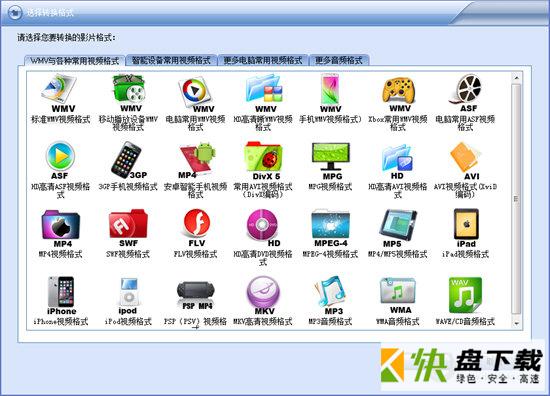This screenshot has width=550, height=396.
Task: Switch to the more audio formats tab
Action: click(x=339, y=60)
